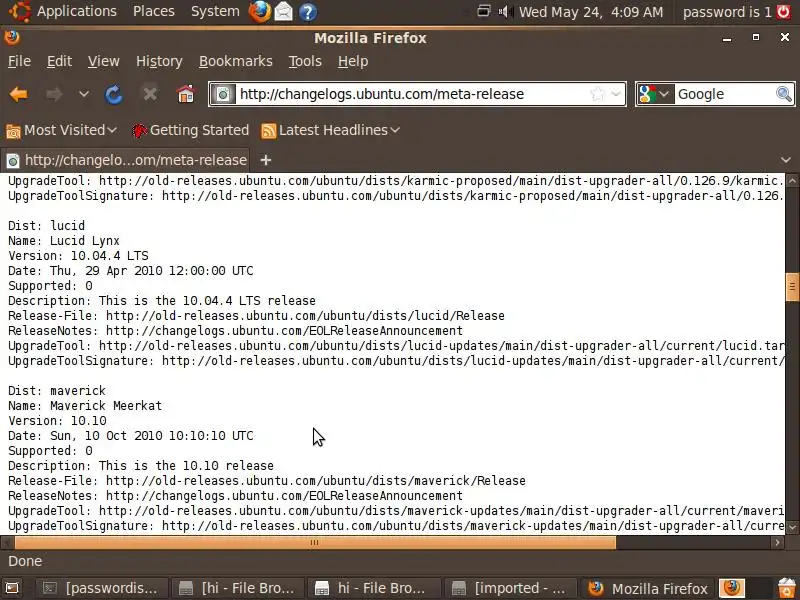The height and width of the screenshot is (600, 800).
Task: Click the site identity icon in URL bar
Action: point(223,94)
